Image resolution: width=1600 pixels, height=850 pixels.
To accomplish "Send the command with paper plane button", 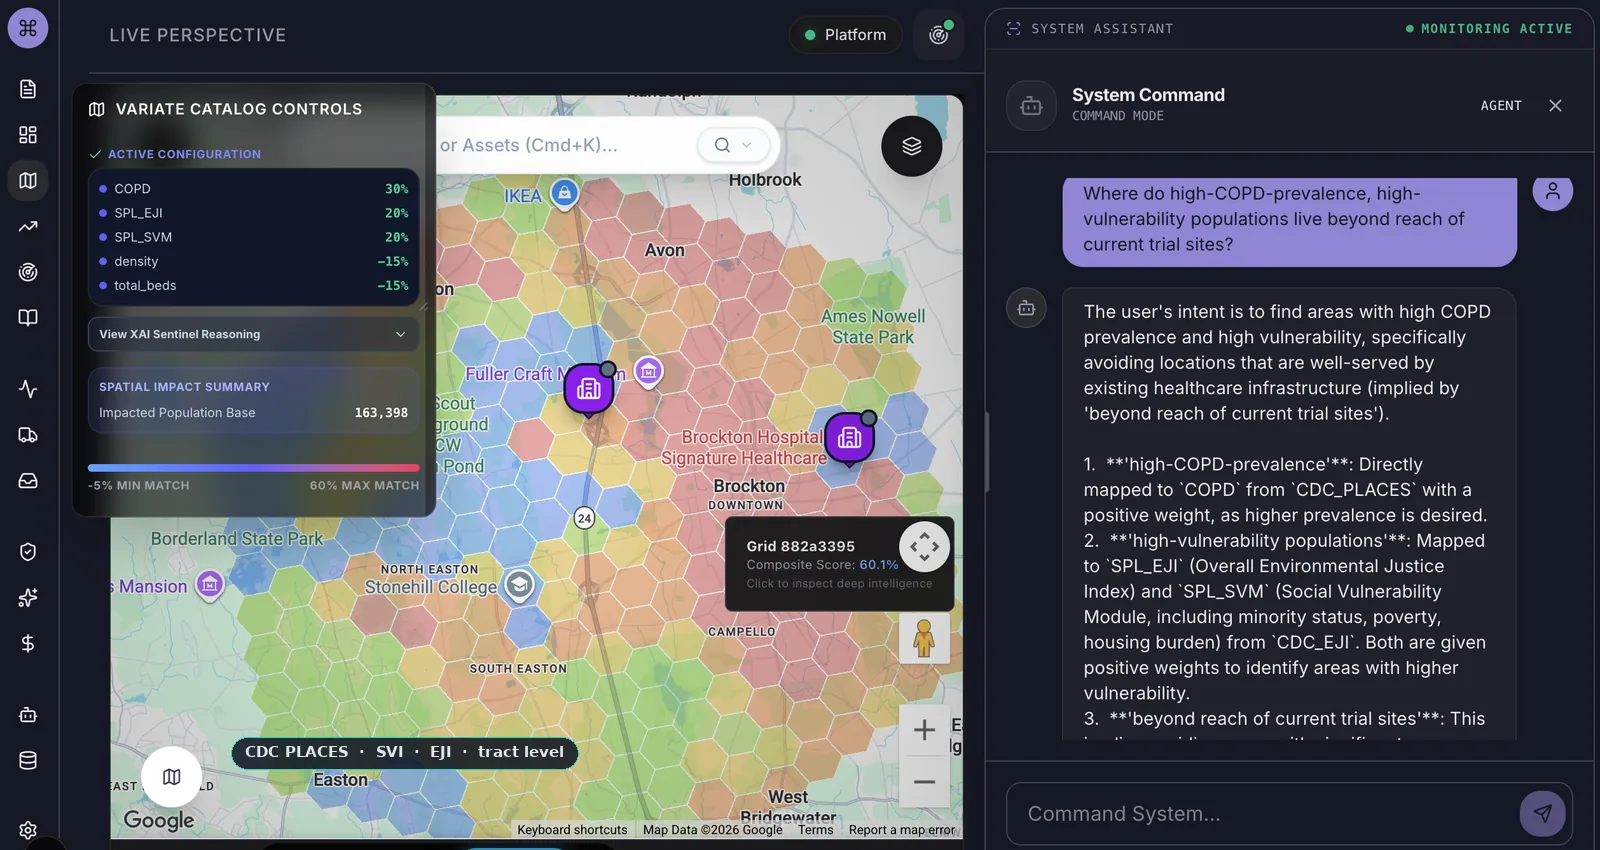I will point(1542,813).
